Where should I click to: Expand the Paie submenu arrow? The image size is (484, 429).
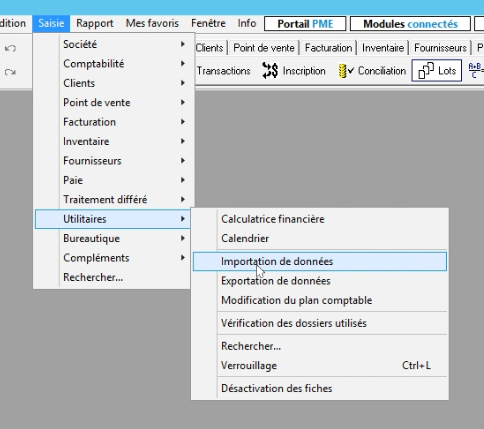(x=183, y=180)
